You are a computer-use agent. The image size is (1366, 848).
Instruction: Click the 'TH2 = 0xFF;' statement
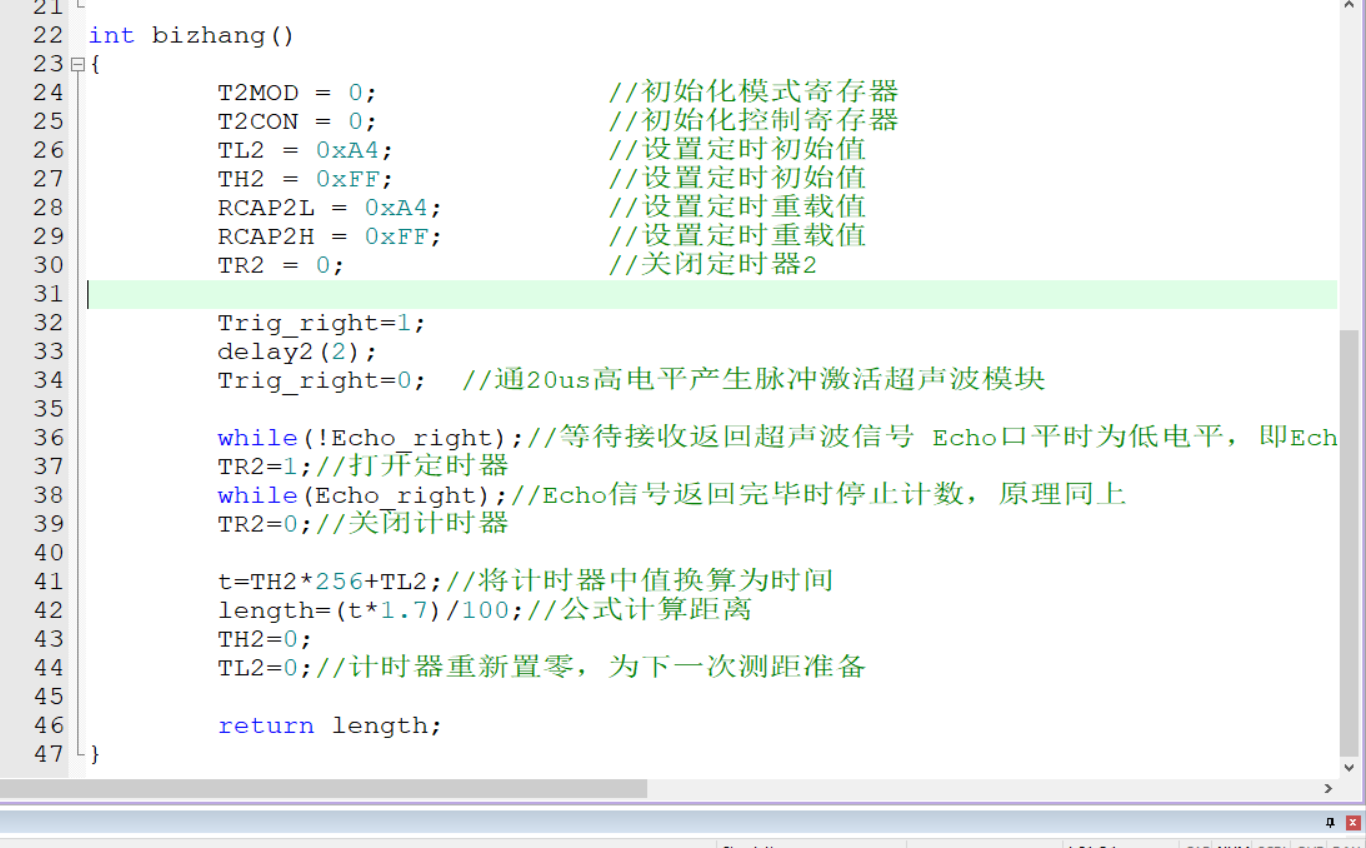(306, 180)
